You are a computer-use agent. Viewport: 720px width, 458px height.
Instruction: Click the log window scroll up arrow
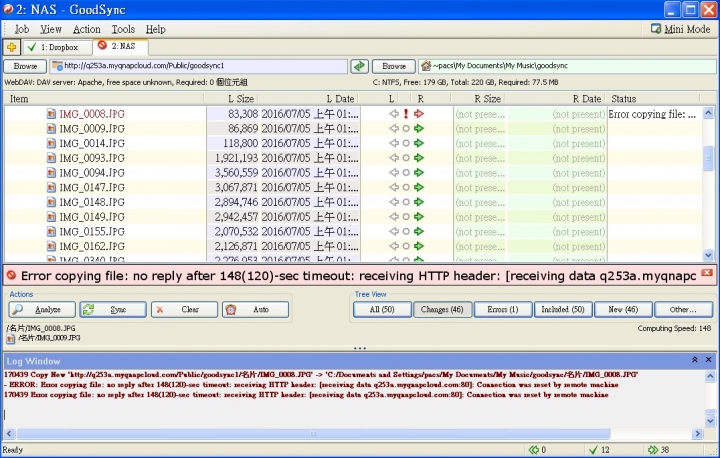click(710, 376)
